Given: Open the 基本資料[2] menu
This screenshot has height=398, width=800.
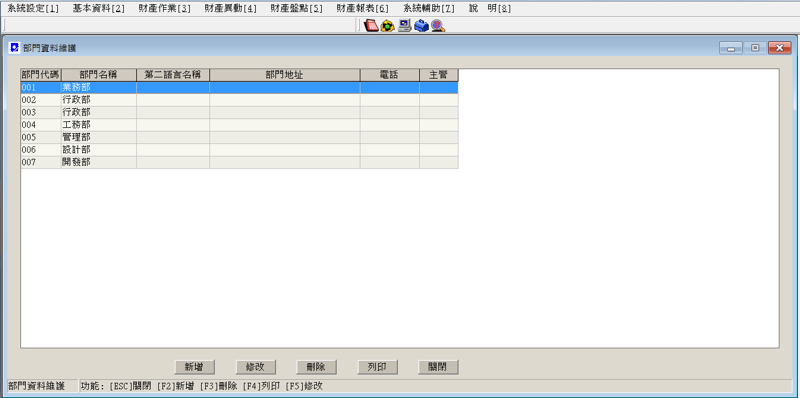Looking at the screenshot, I should click(x=99, y=9).
